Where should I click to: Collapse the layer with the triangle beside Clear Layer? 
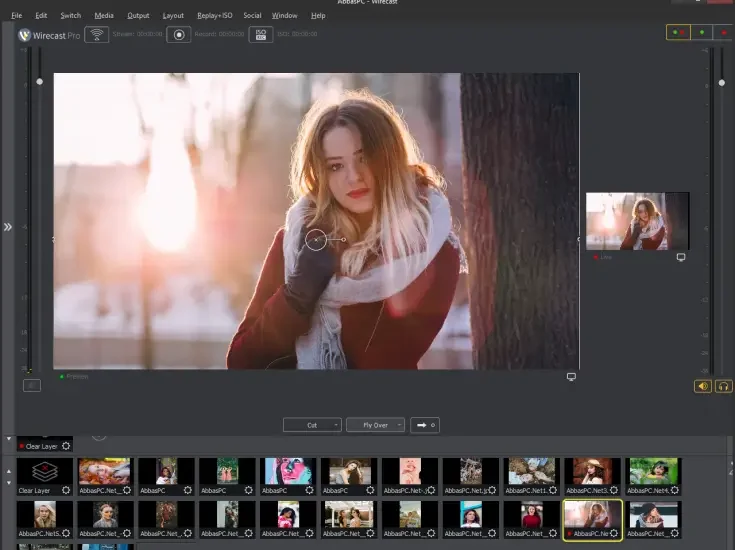pyautogui.click(x=8, y=439)
